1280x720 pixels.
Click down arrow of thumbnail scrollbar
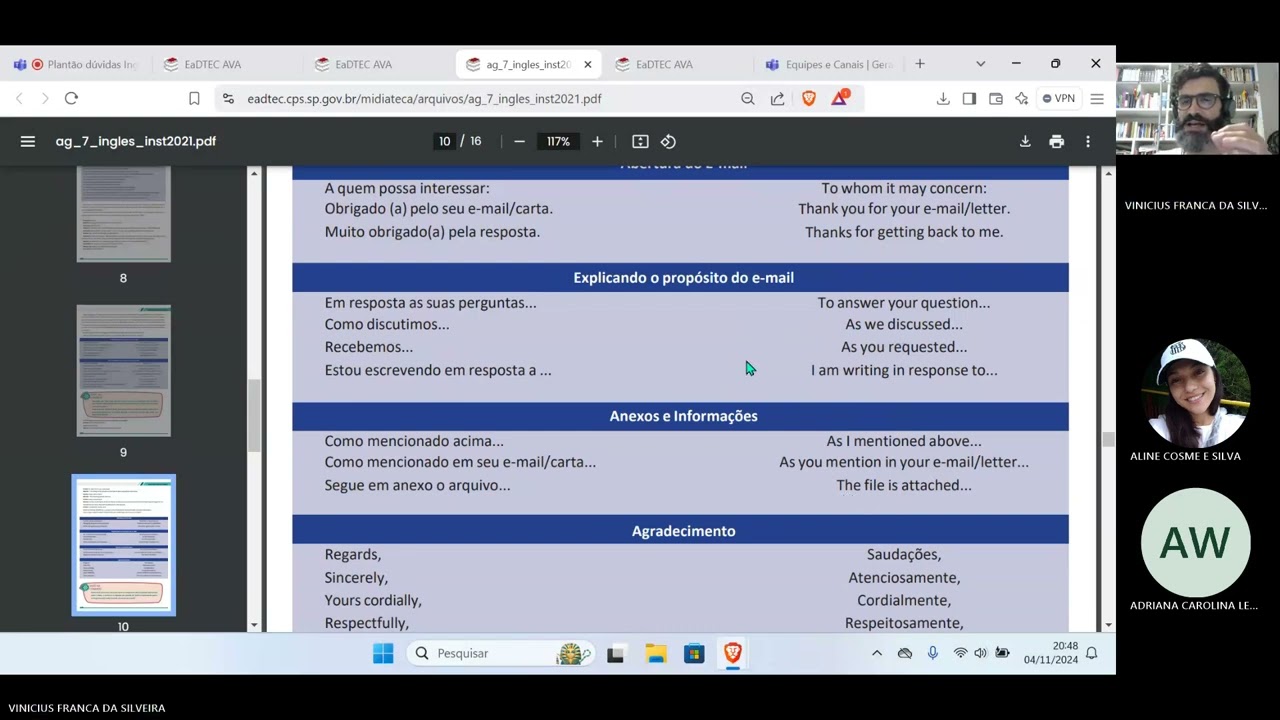click(254, 625)
